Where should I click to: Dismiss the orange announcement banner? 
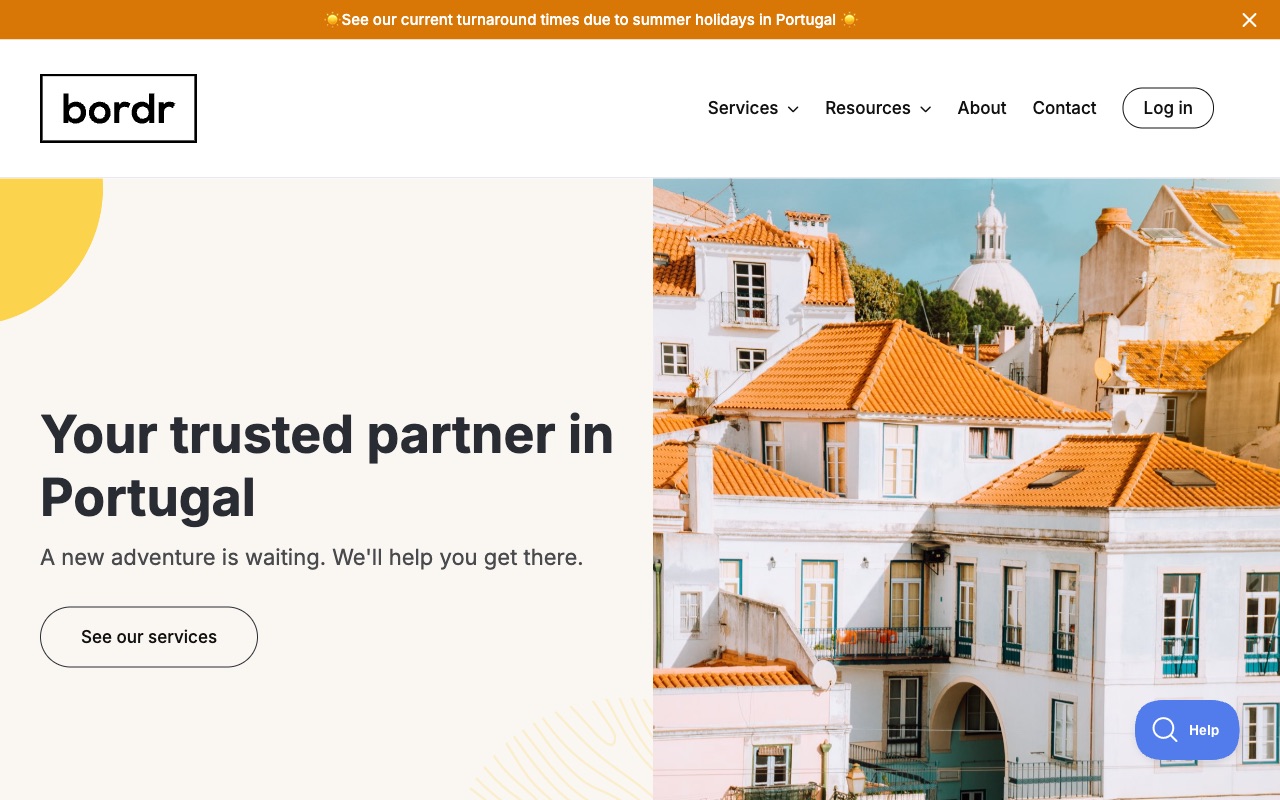pos(1249,20)
